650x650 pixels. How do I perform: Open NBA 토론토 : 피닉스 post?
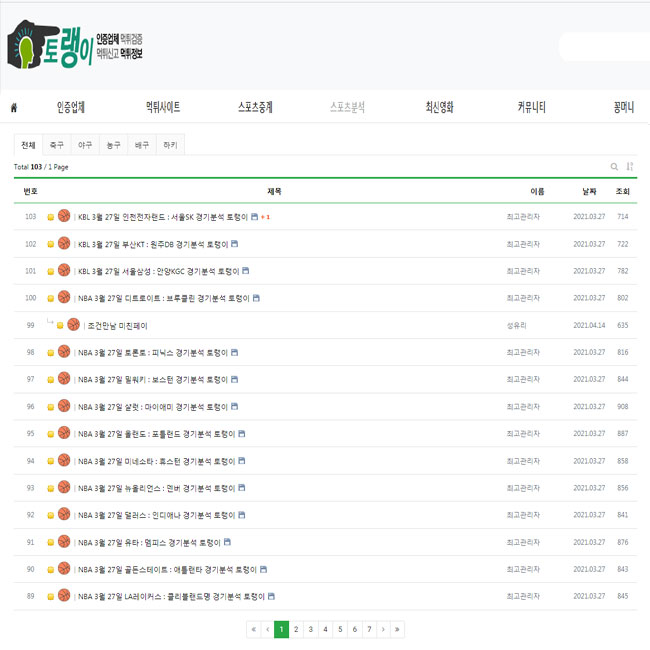tap(153, 352)
